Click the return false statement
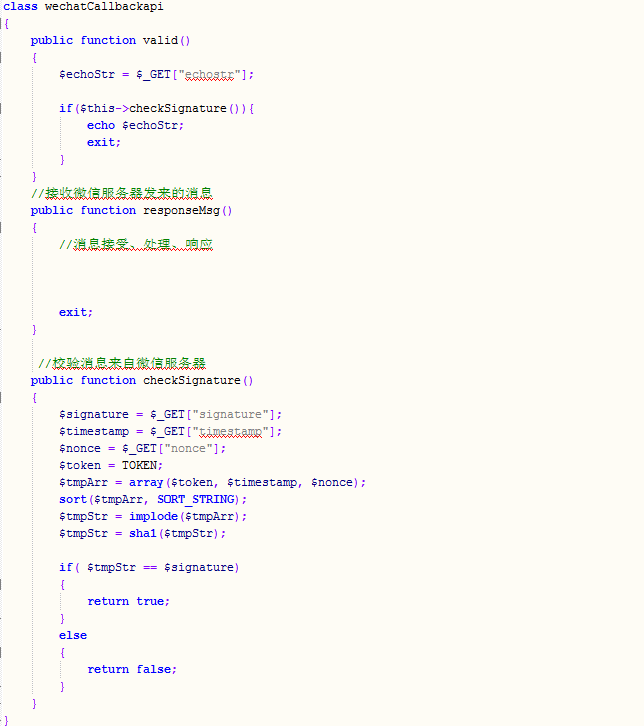Viewport: 644px width, 726px height. [x=131, y=669]
